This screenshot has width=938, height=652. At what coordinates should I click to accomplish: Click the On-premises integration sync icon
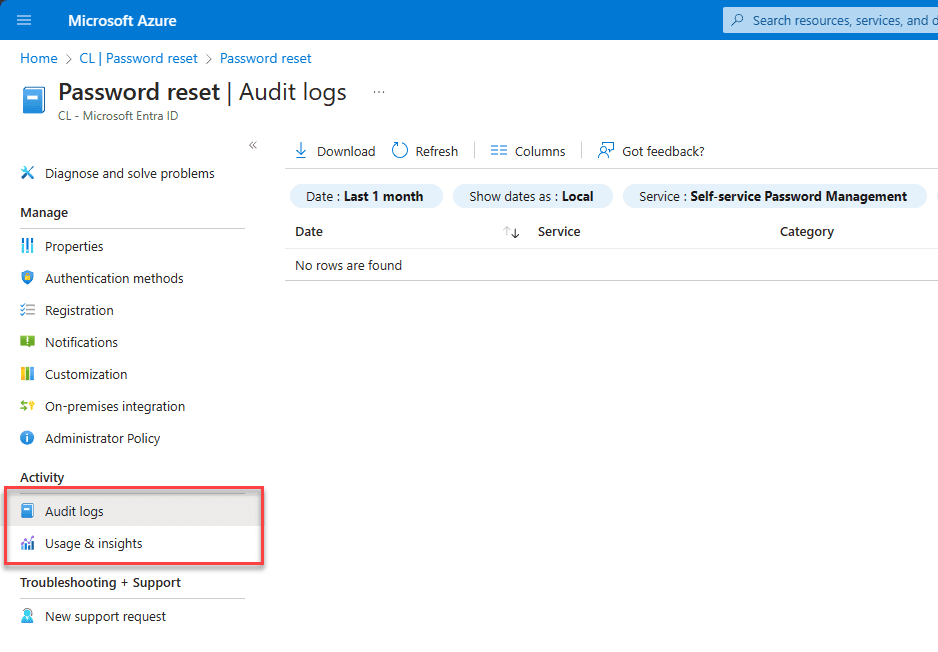point(28,406)
